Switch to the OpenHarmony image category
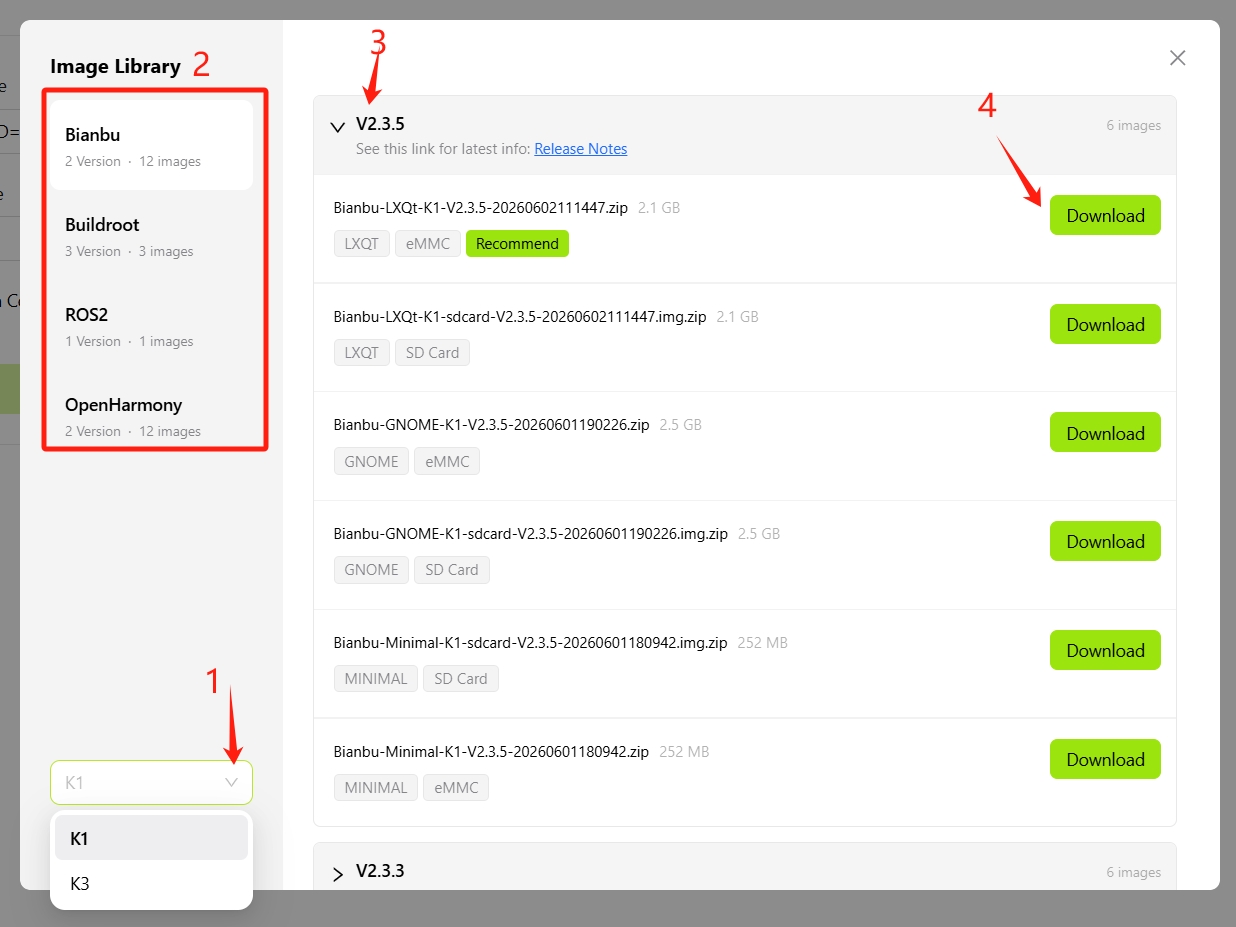 point(151,415)
